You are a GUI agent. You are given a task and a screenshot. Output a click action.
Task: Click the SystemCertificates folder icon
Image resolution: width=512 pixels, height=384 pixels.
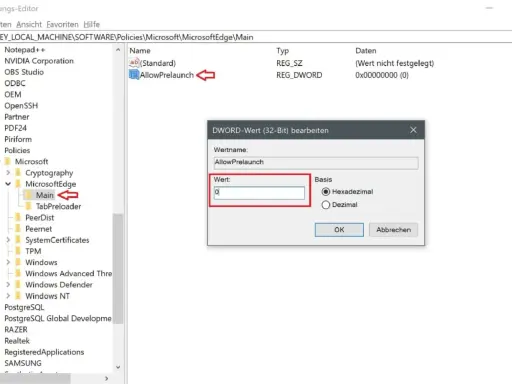pyautogui.click(x=18, y=240)
